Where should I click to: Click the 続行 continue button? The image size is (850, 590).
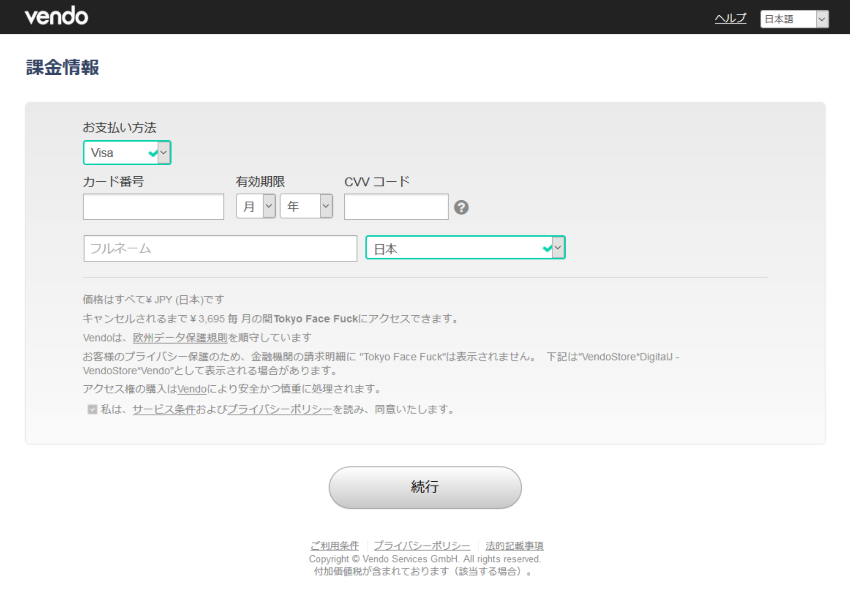(x=425, y=488)
